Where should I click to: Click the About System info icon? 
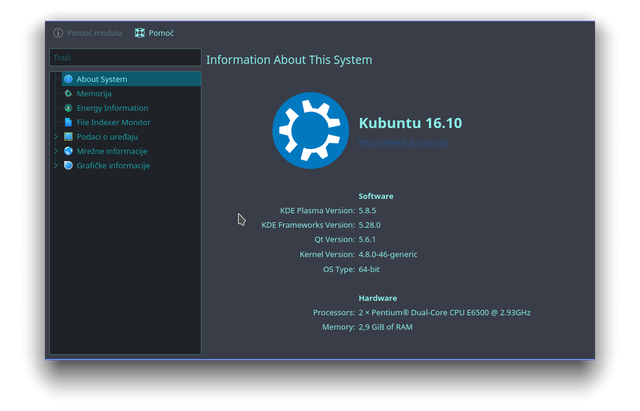(x=68, y=79)
